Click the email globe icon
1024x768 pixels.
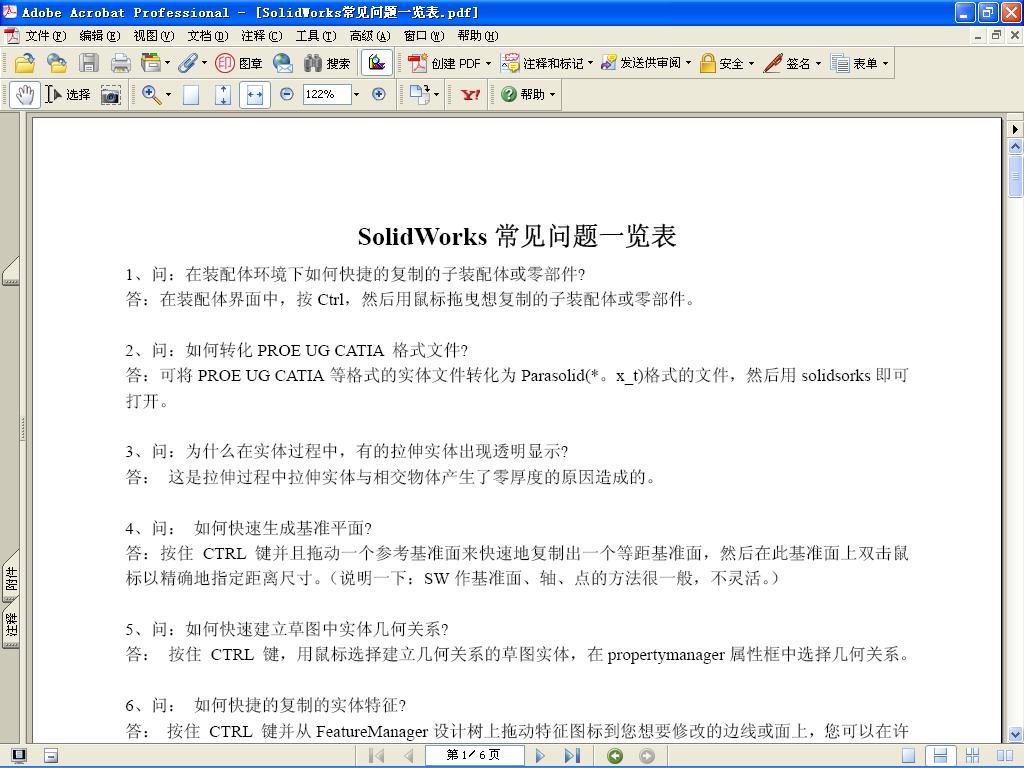pos(283,63)
